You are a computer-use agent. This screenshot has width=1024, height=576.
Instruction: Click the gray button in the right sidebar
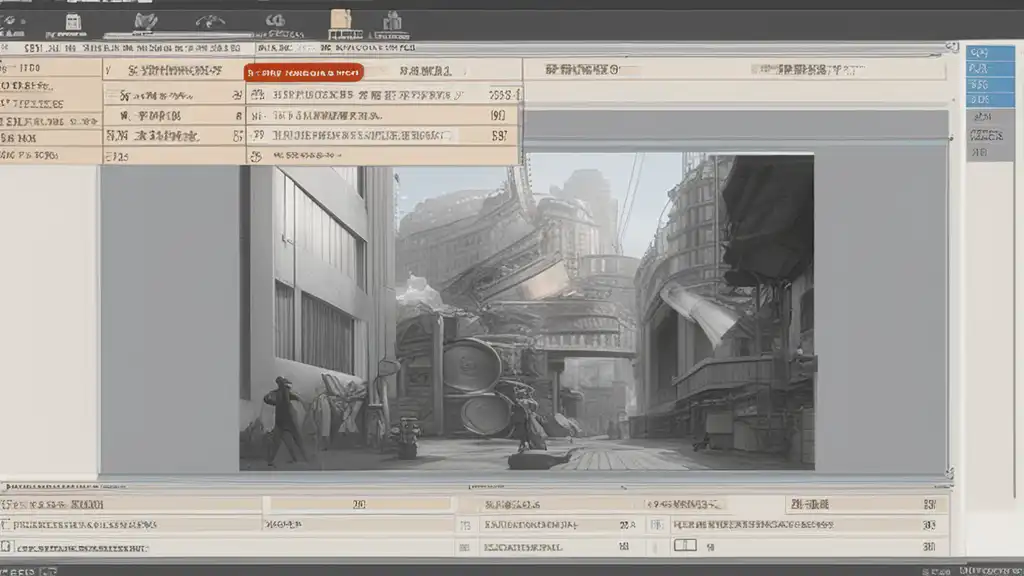pyautogui.click(x=986, y=135)
